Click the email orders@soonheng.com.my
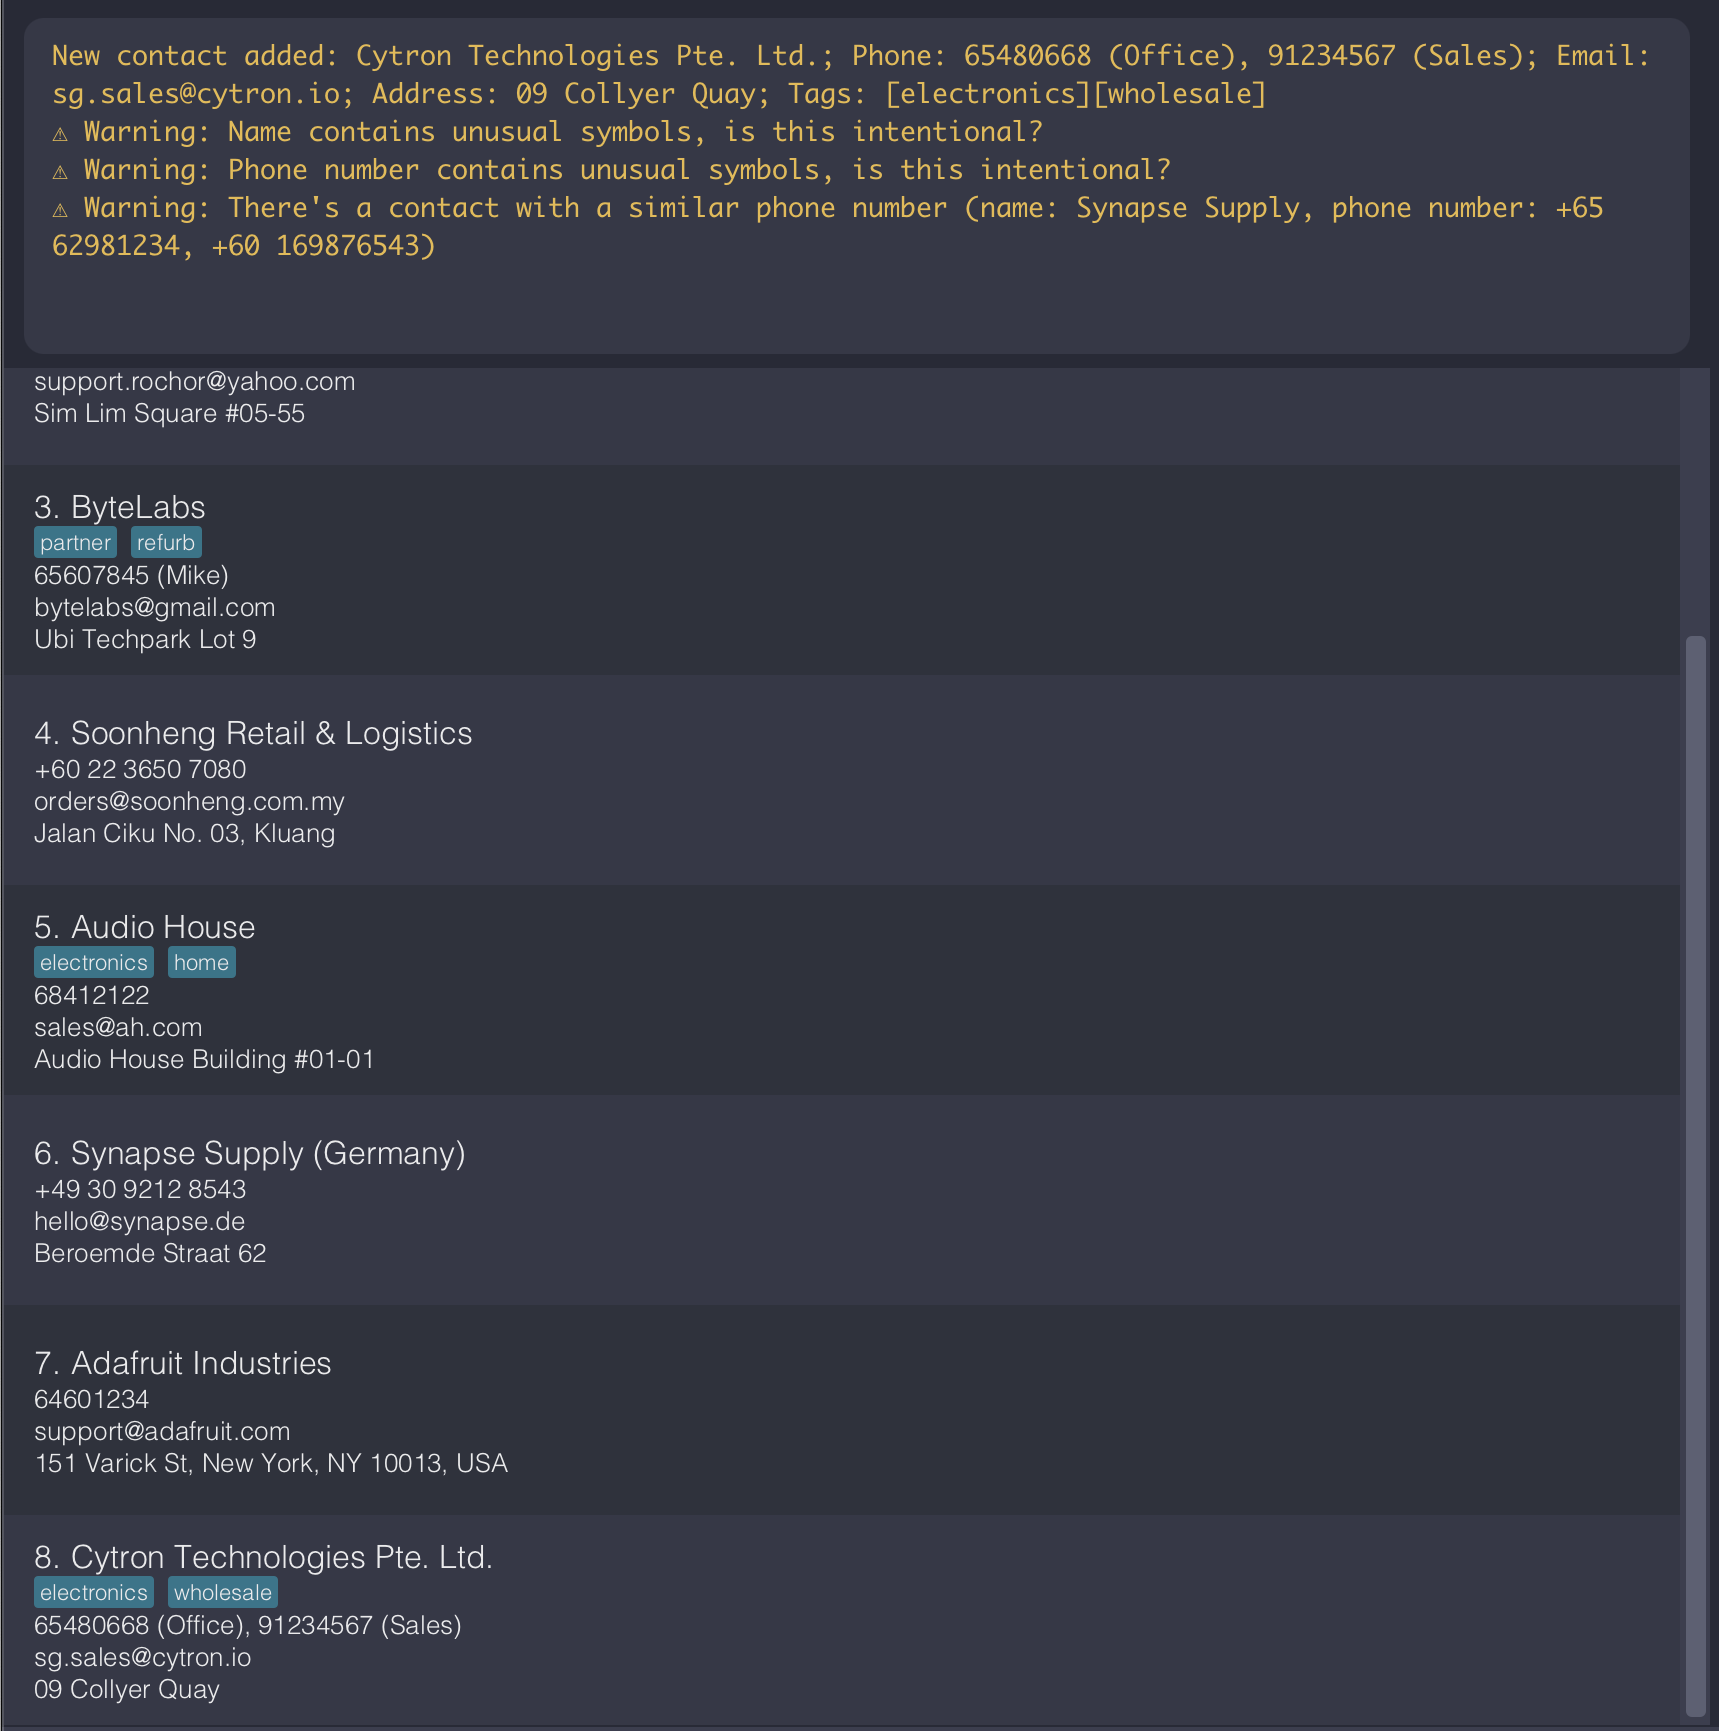 point(189,801)
